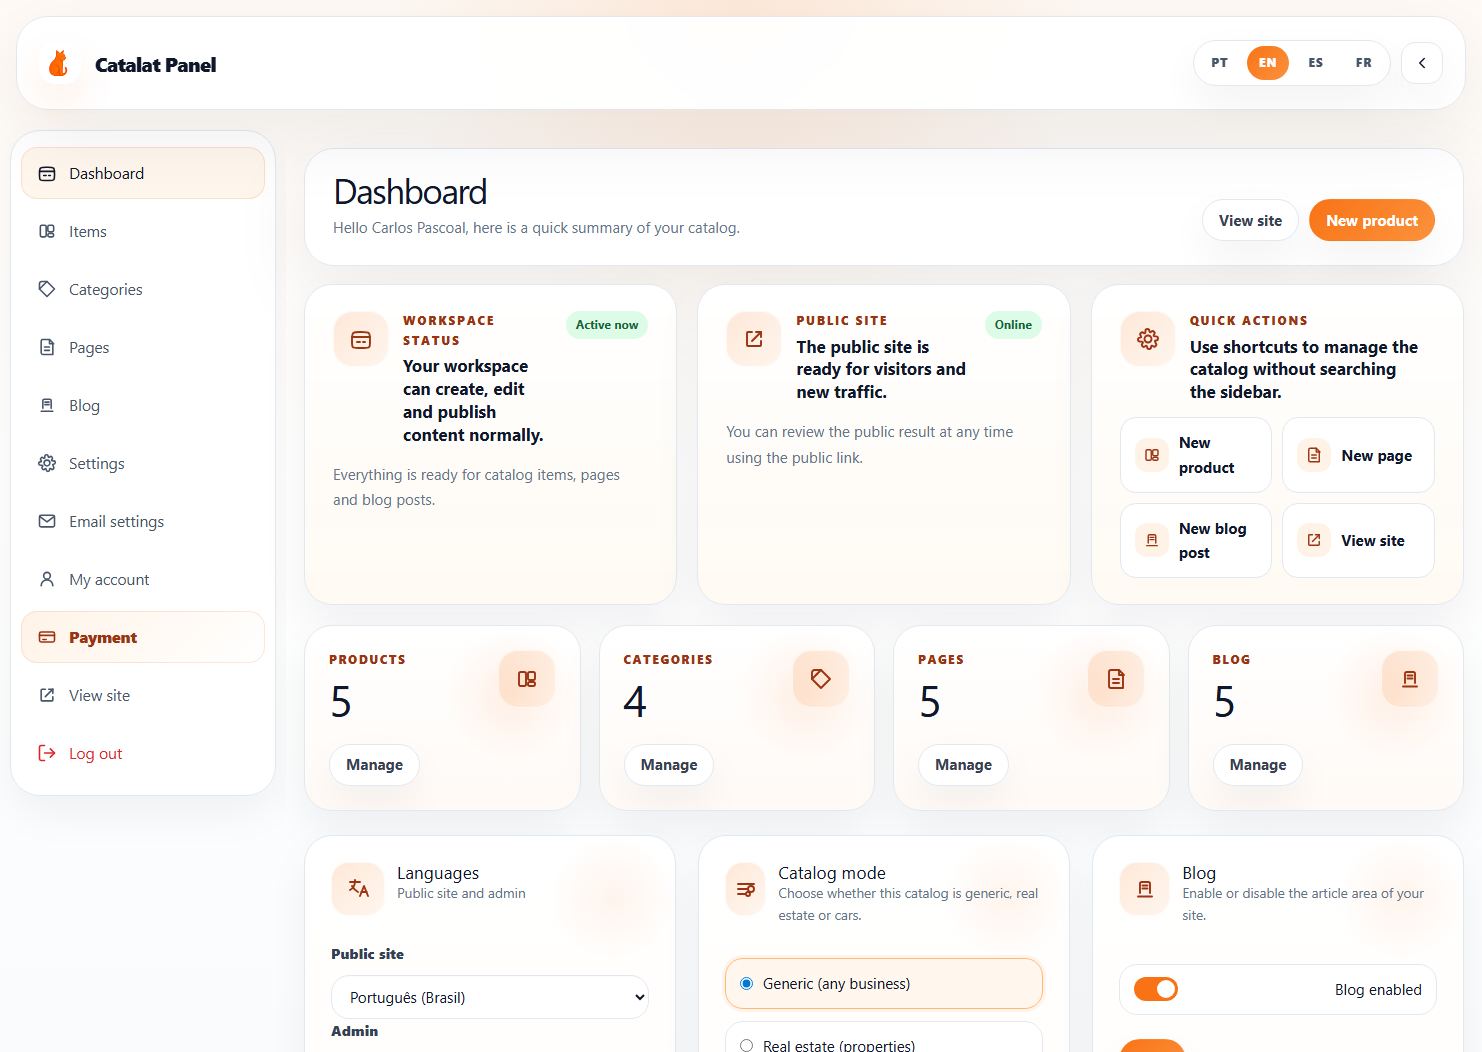
Task: Switch language to EN
Action: click(1268, 63)
